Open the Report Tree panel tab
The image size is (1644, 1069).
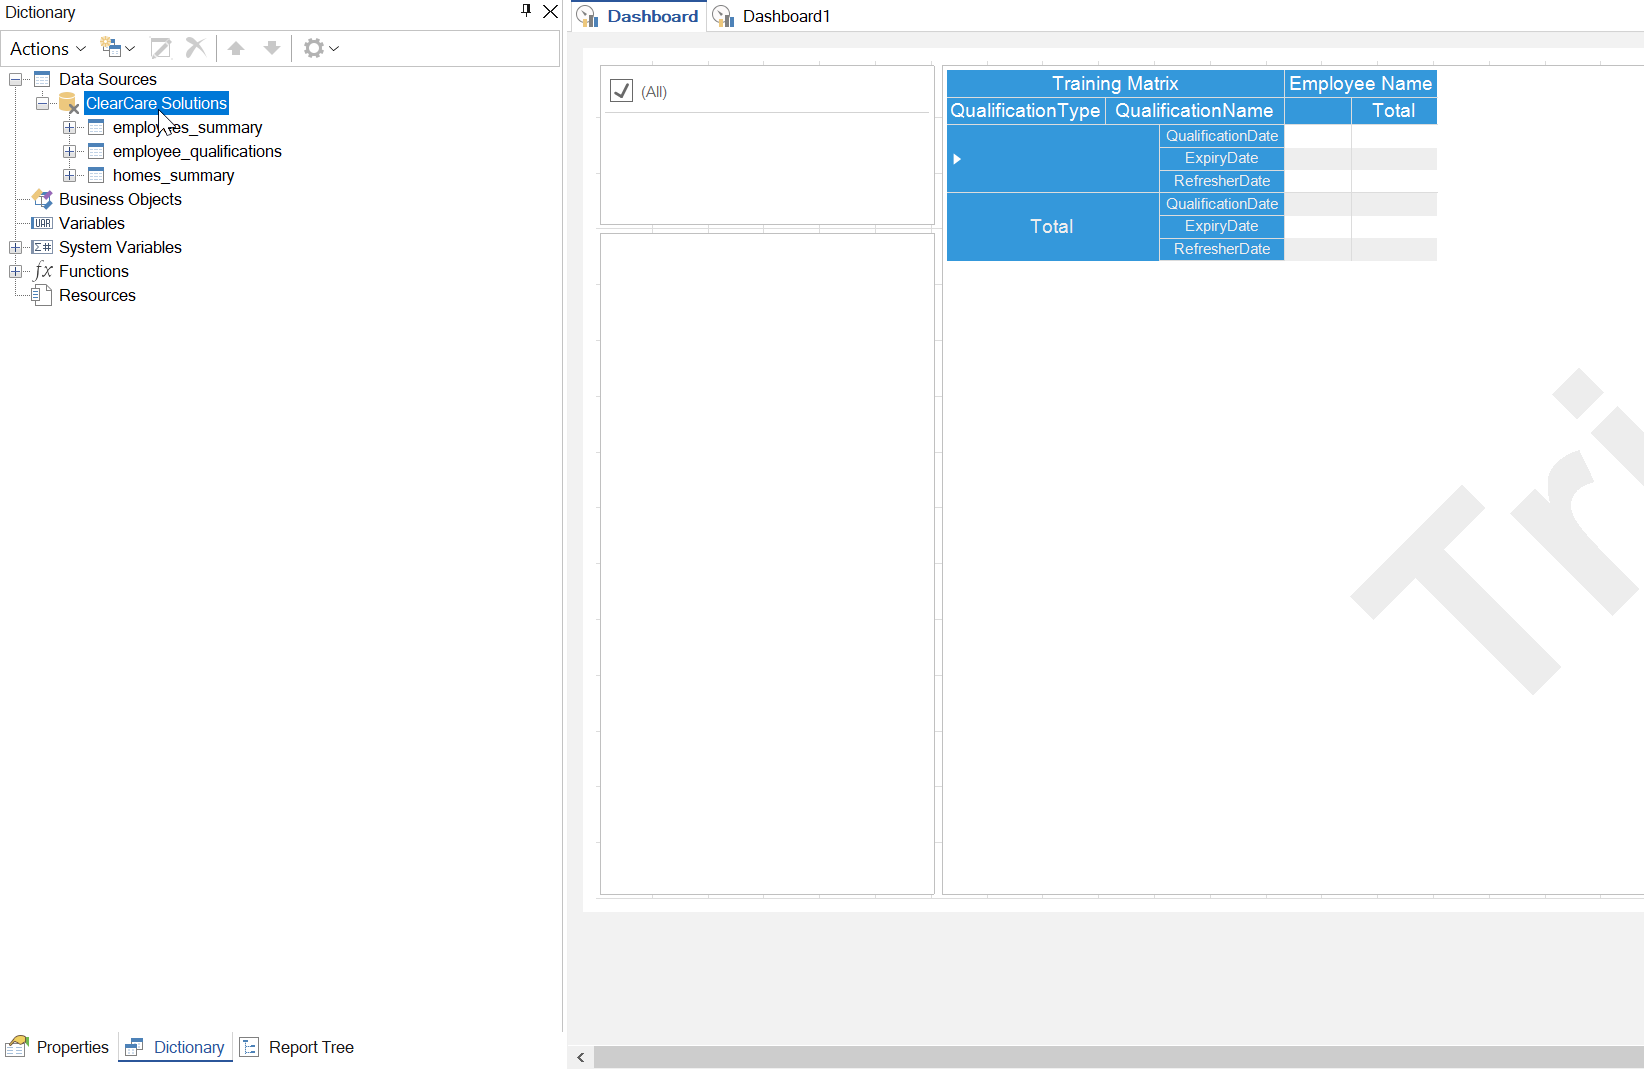(x=297, y=1047)
